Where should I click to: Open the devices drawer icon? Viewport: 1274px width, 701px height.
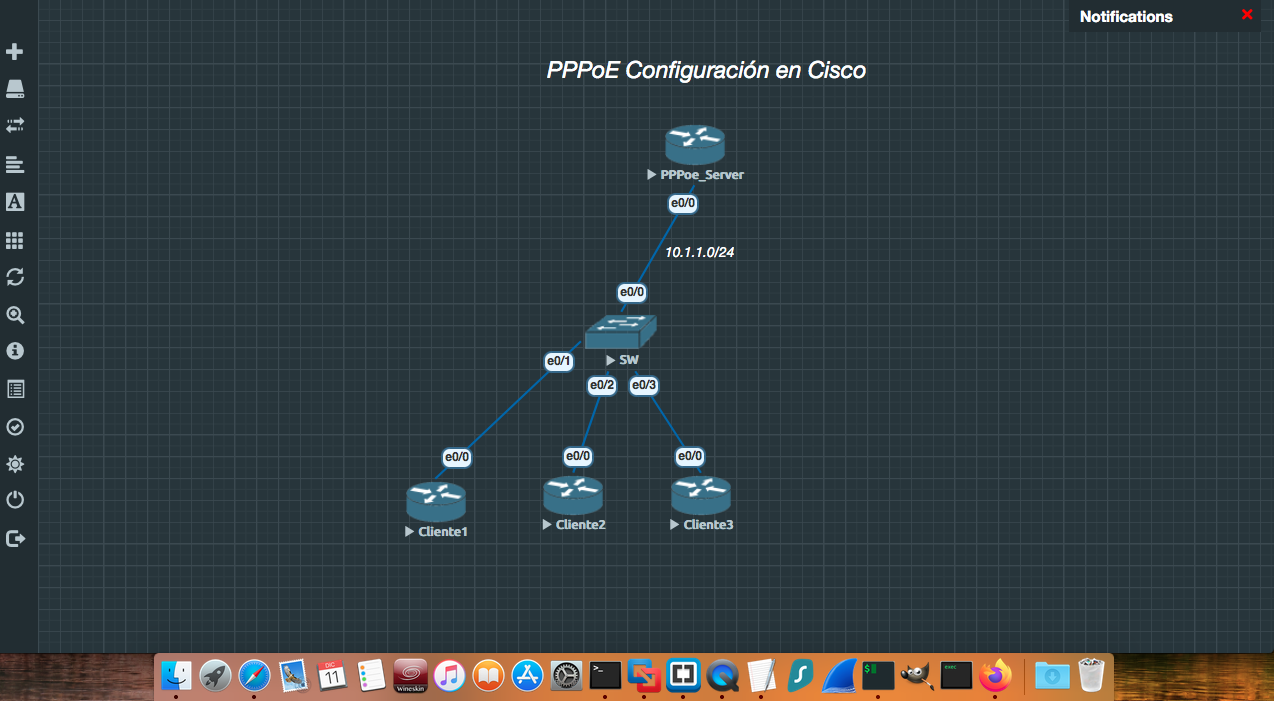pos(14,88)
